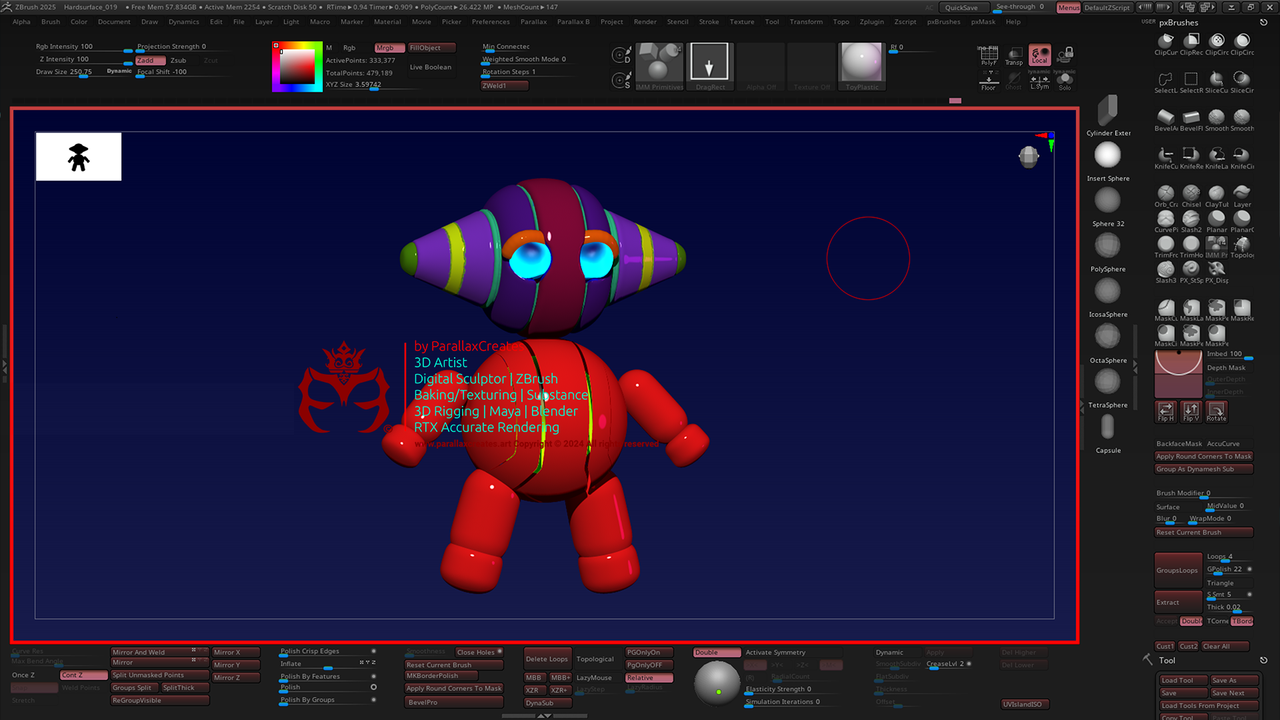Expand the Tool palette on the right
The width and height of the screenshot is (1280, 720).
1166,660
